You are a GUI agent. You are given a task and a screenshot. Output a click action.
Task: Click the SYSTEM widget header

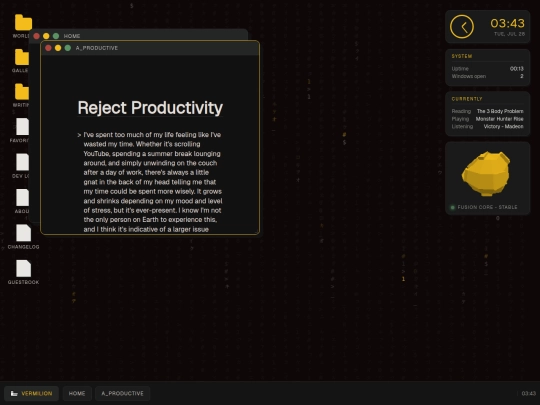[462, 56]
